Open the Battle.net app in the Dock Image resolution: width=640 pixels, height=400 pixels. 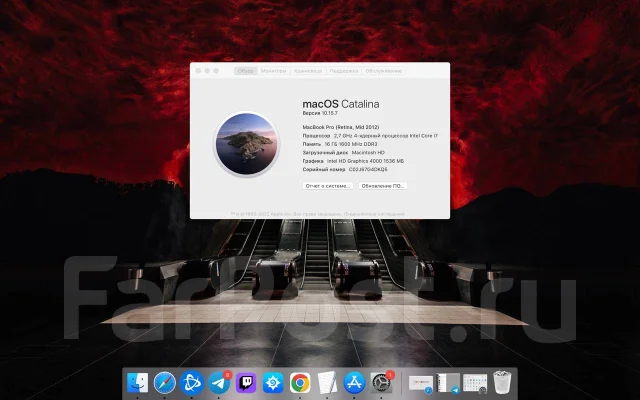pos(192,383)
